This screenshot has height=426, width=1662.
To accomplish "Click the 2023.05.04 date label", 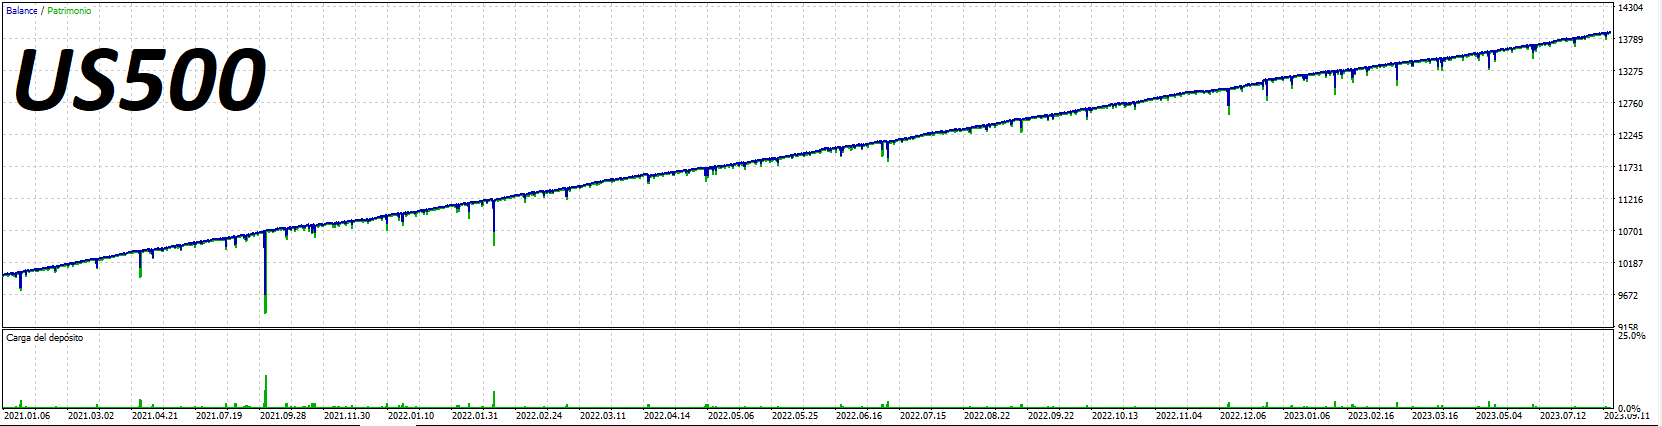I will pyautogui.click(x=1499, y=416).
